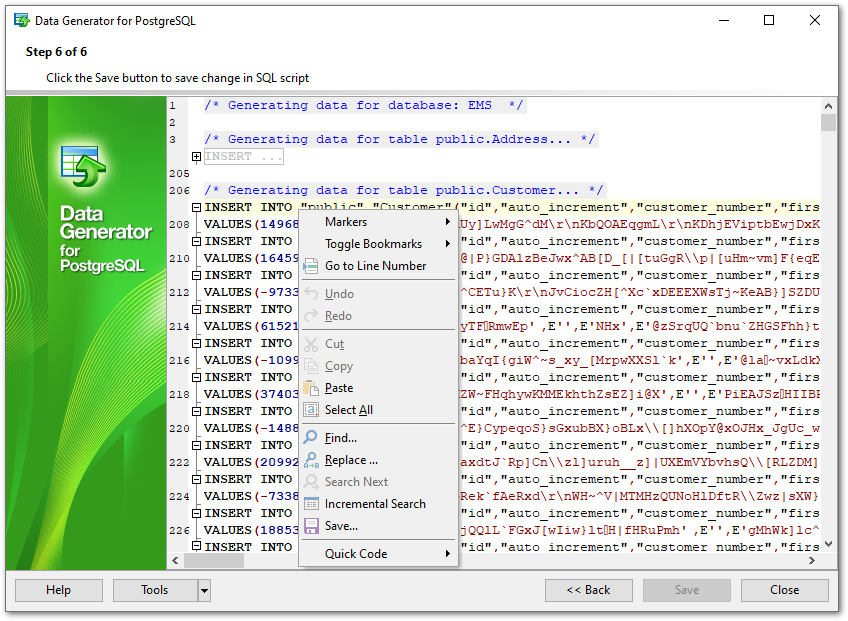Click the scroll down arrow
The image size is (848, 621).
point(828,544)
